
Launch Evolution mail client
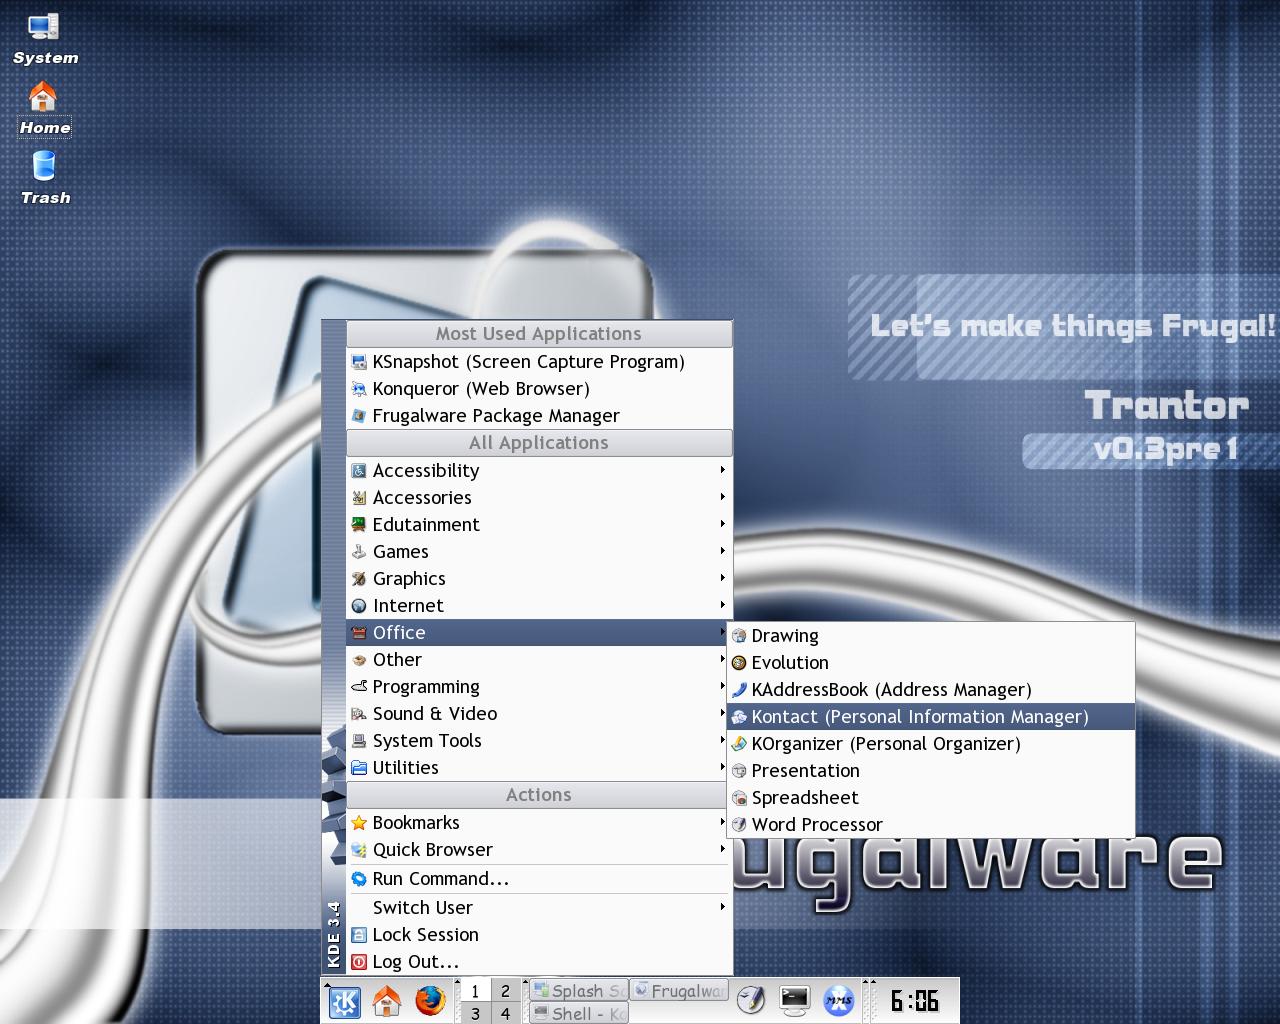pyautogui.click(x=931, y=663)
